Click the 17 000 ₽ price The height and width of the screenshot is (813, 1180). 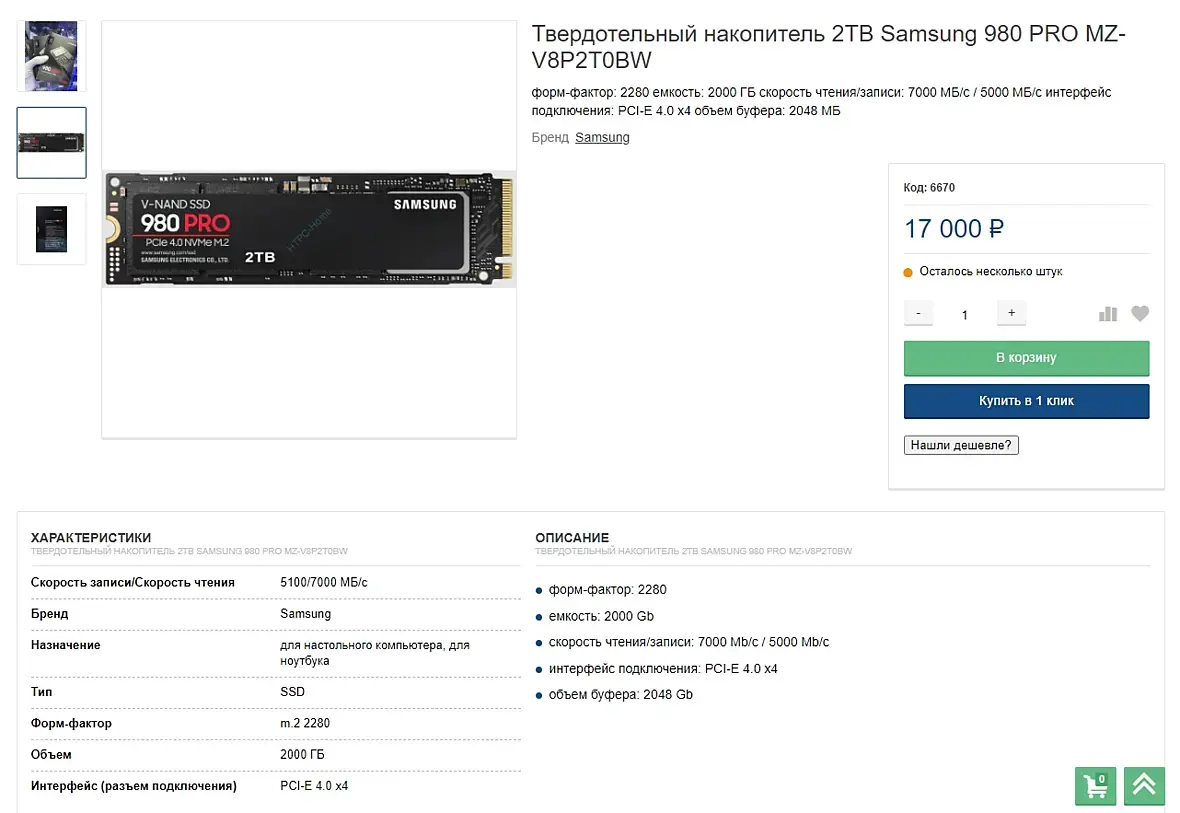pos(953,229)
